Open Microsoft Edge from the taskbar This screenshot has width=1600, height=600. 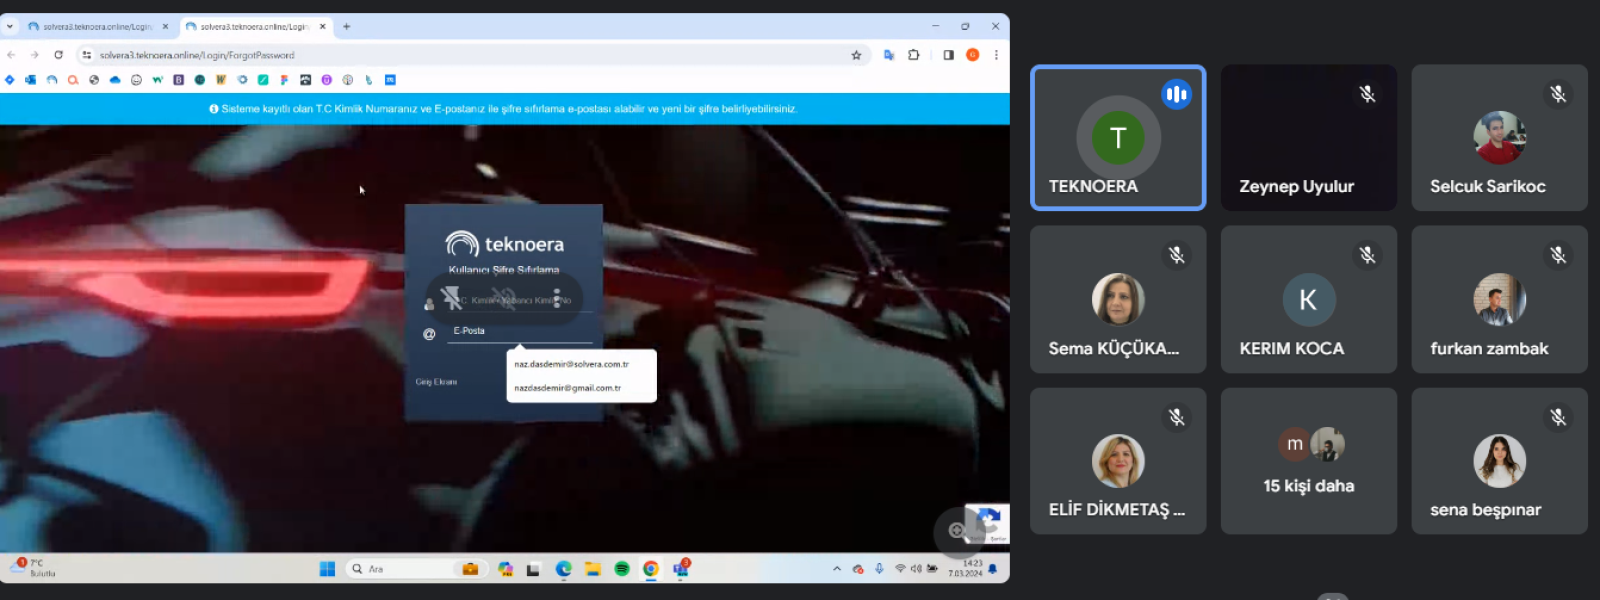coord(564,569)
